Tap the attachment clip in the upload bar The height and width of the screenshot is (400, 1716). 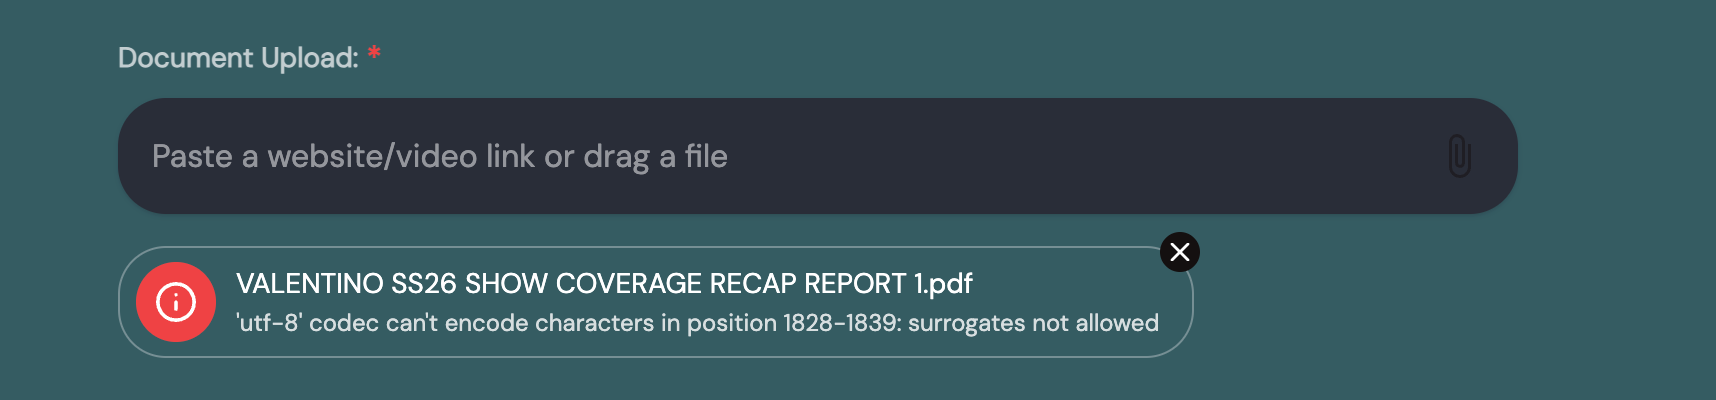coord(1459,156)
